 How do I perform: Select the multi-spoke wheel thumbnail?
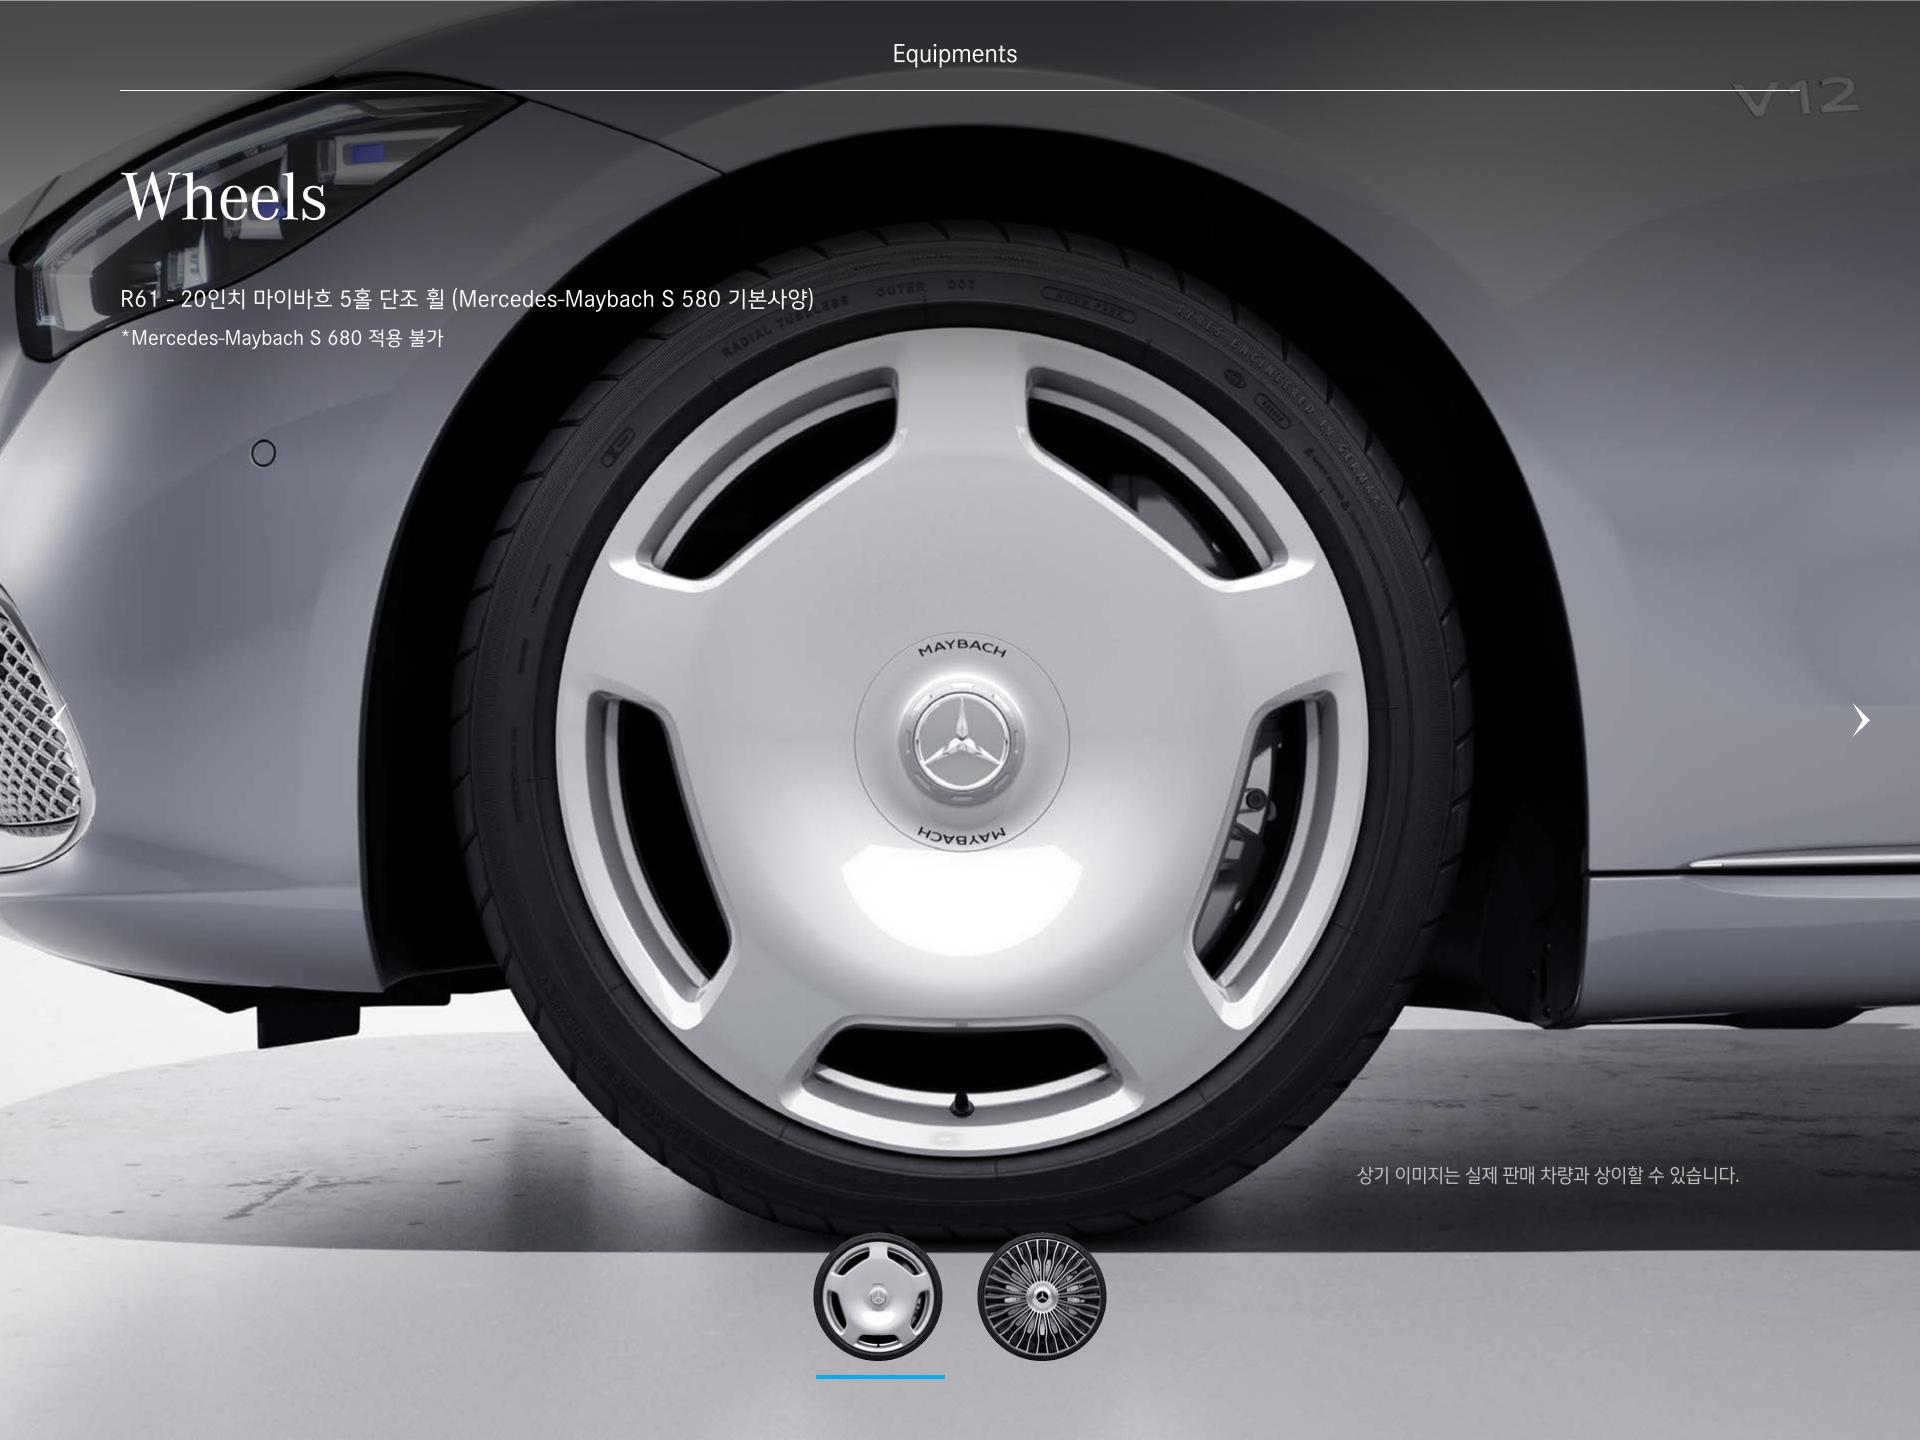[1041, 1297]
